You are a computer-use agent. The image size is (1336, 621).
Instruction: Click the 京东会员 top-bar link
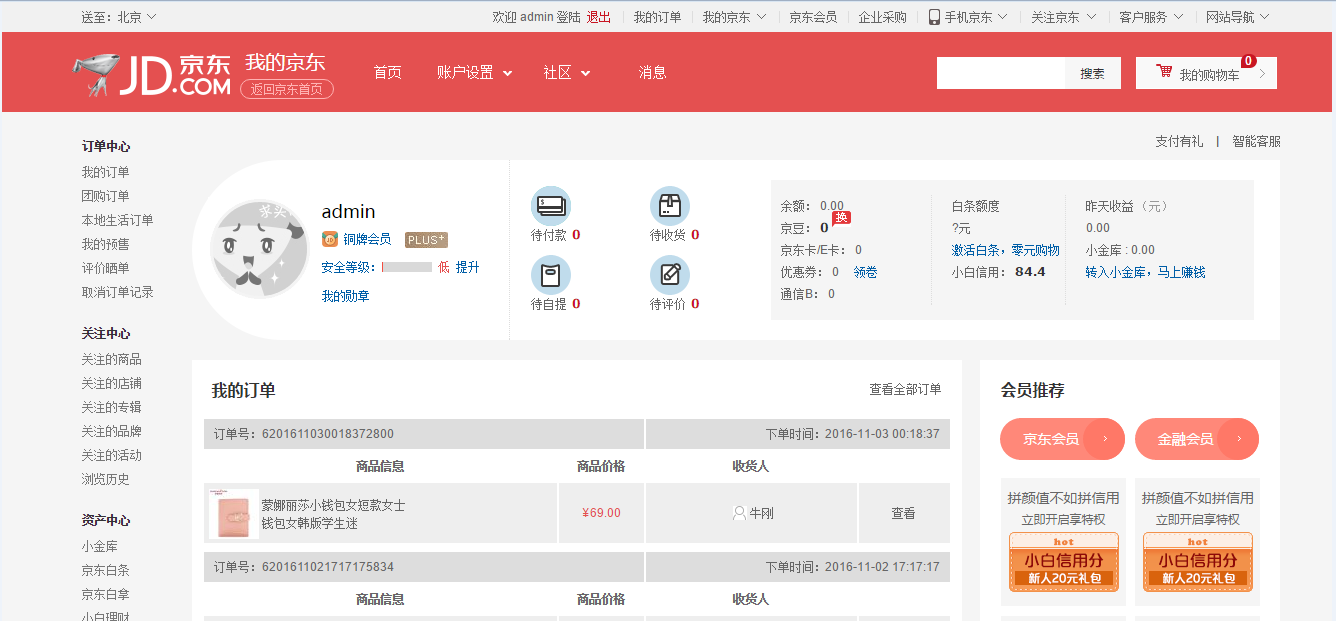tap(813, 17)
